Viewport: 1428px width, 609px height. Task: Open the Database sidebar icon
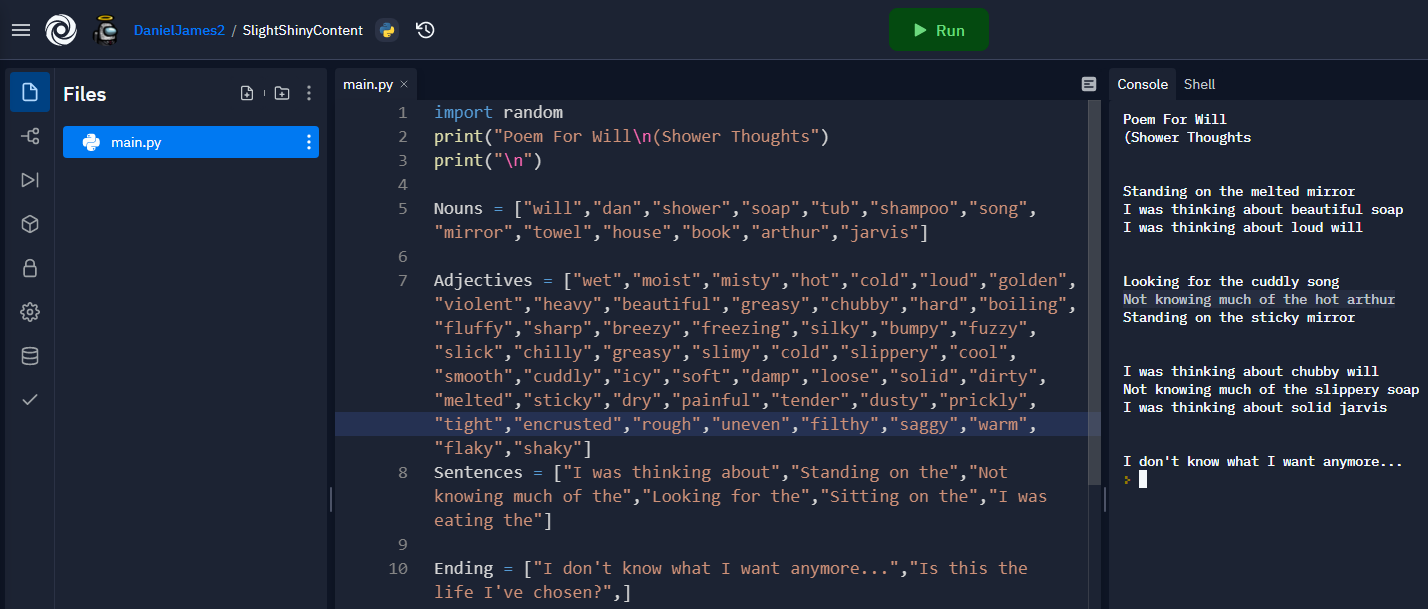[x=30, y=356]
